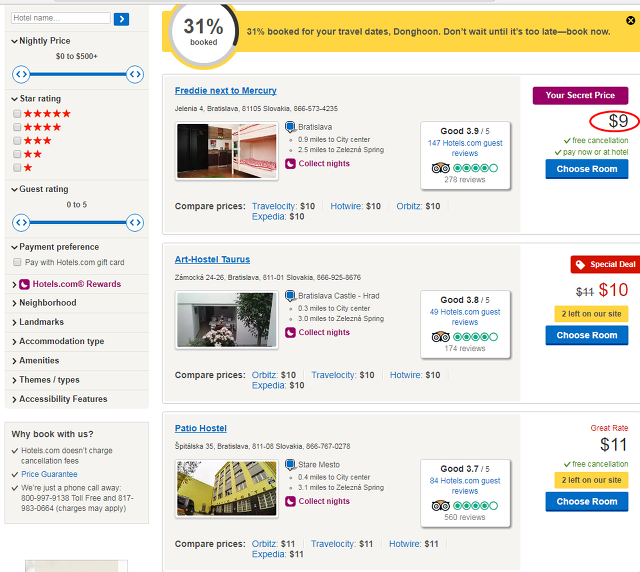This screenshot has height=572, width=640.
Task: Click Orbitz price for Freddie next to Mercury
Action: coord(418,206)
